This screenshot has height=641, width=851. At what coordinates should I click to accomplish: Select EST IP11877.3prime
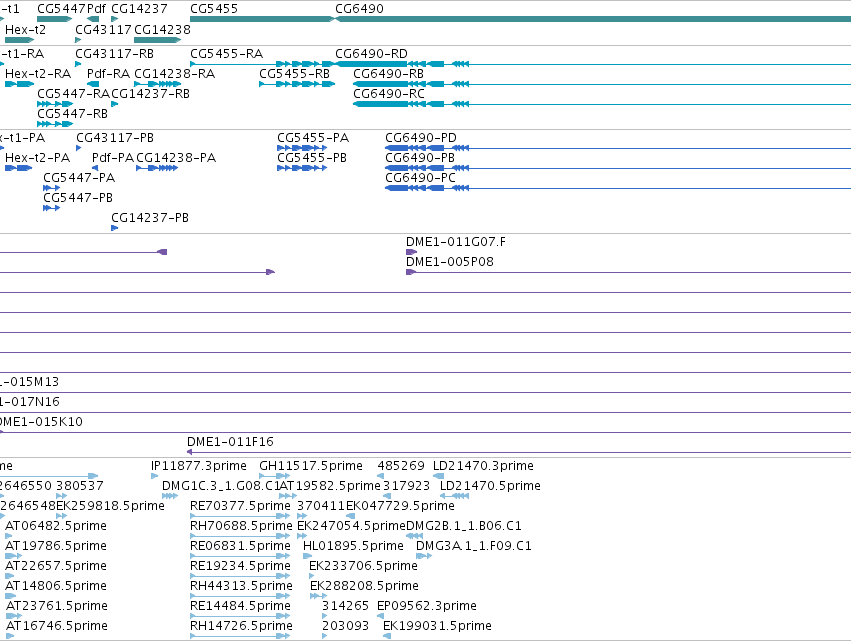point(199,466)
